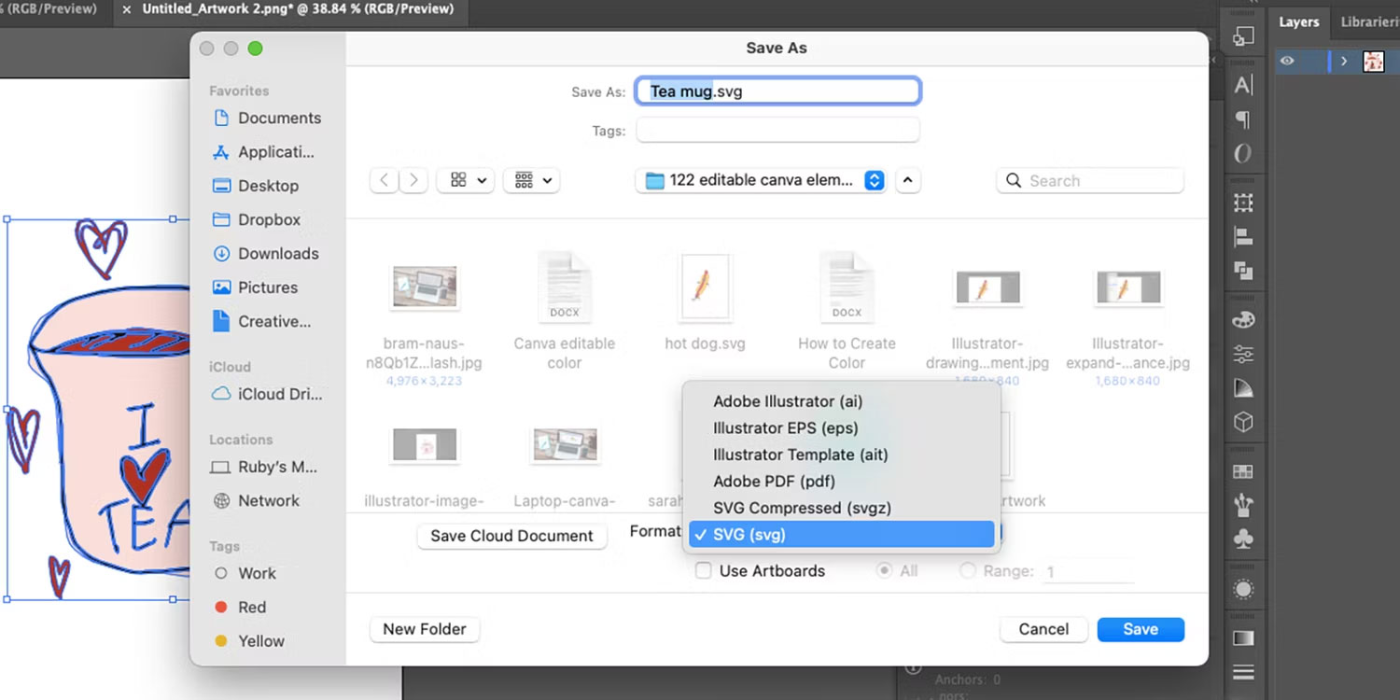Image resolution: width=1400 pixels, height=700 pixels.
Task: Click the Save button
Action: click(x=1140, y=629)
